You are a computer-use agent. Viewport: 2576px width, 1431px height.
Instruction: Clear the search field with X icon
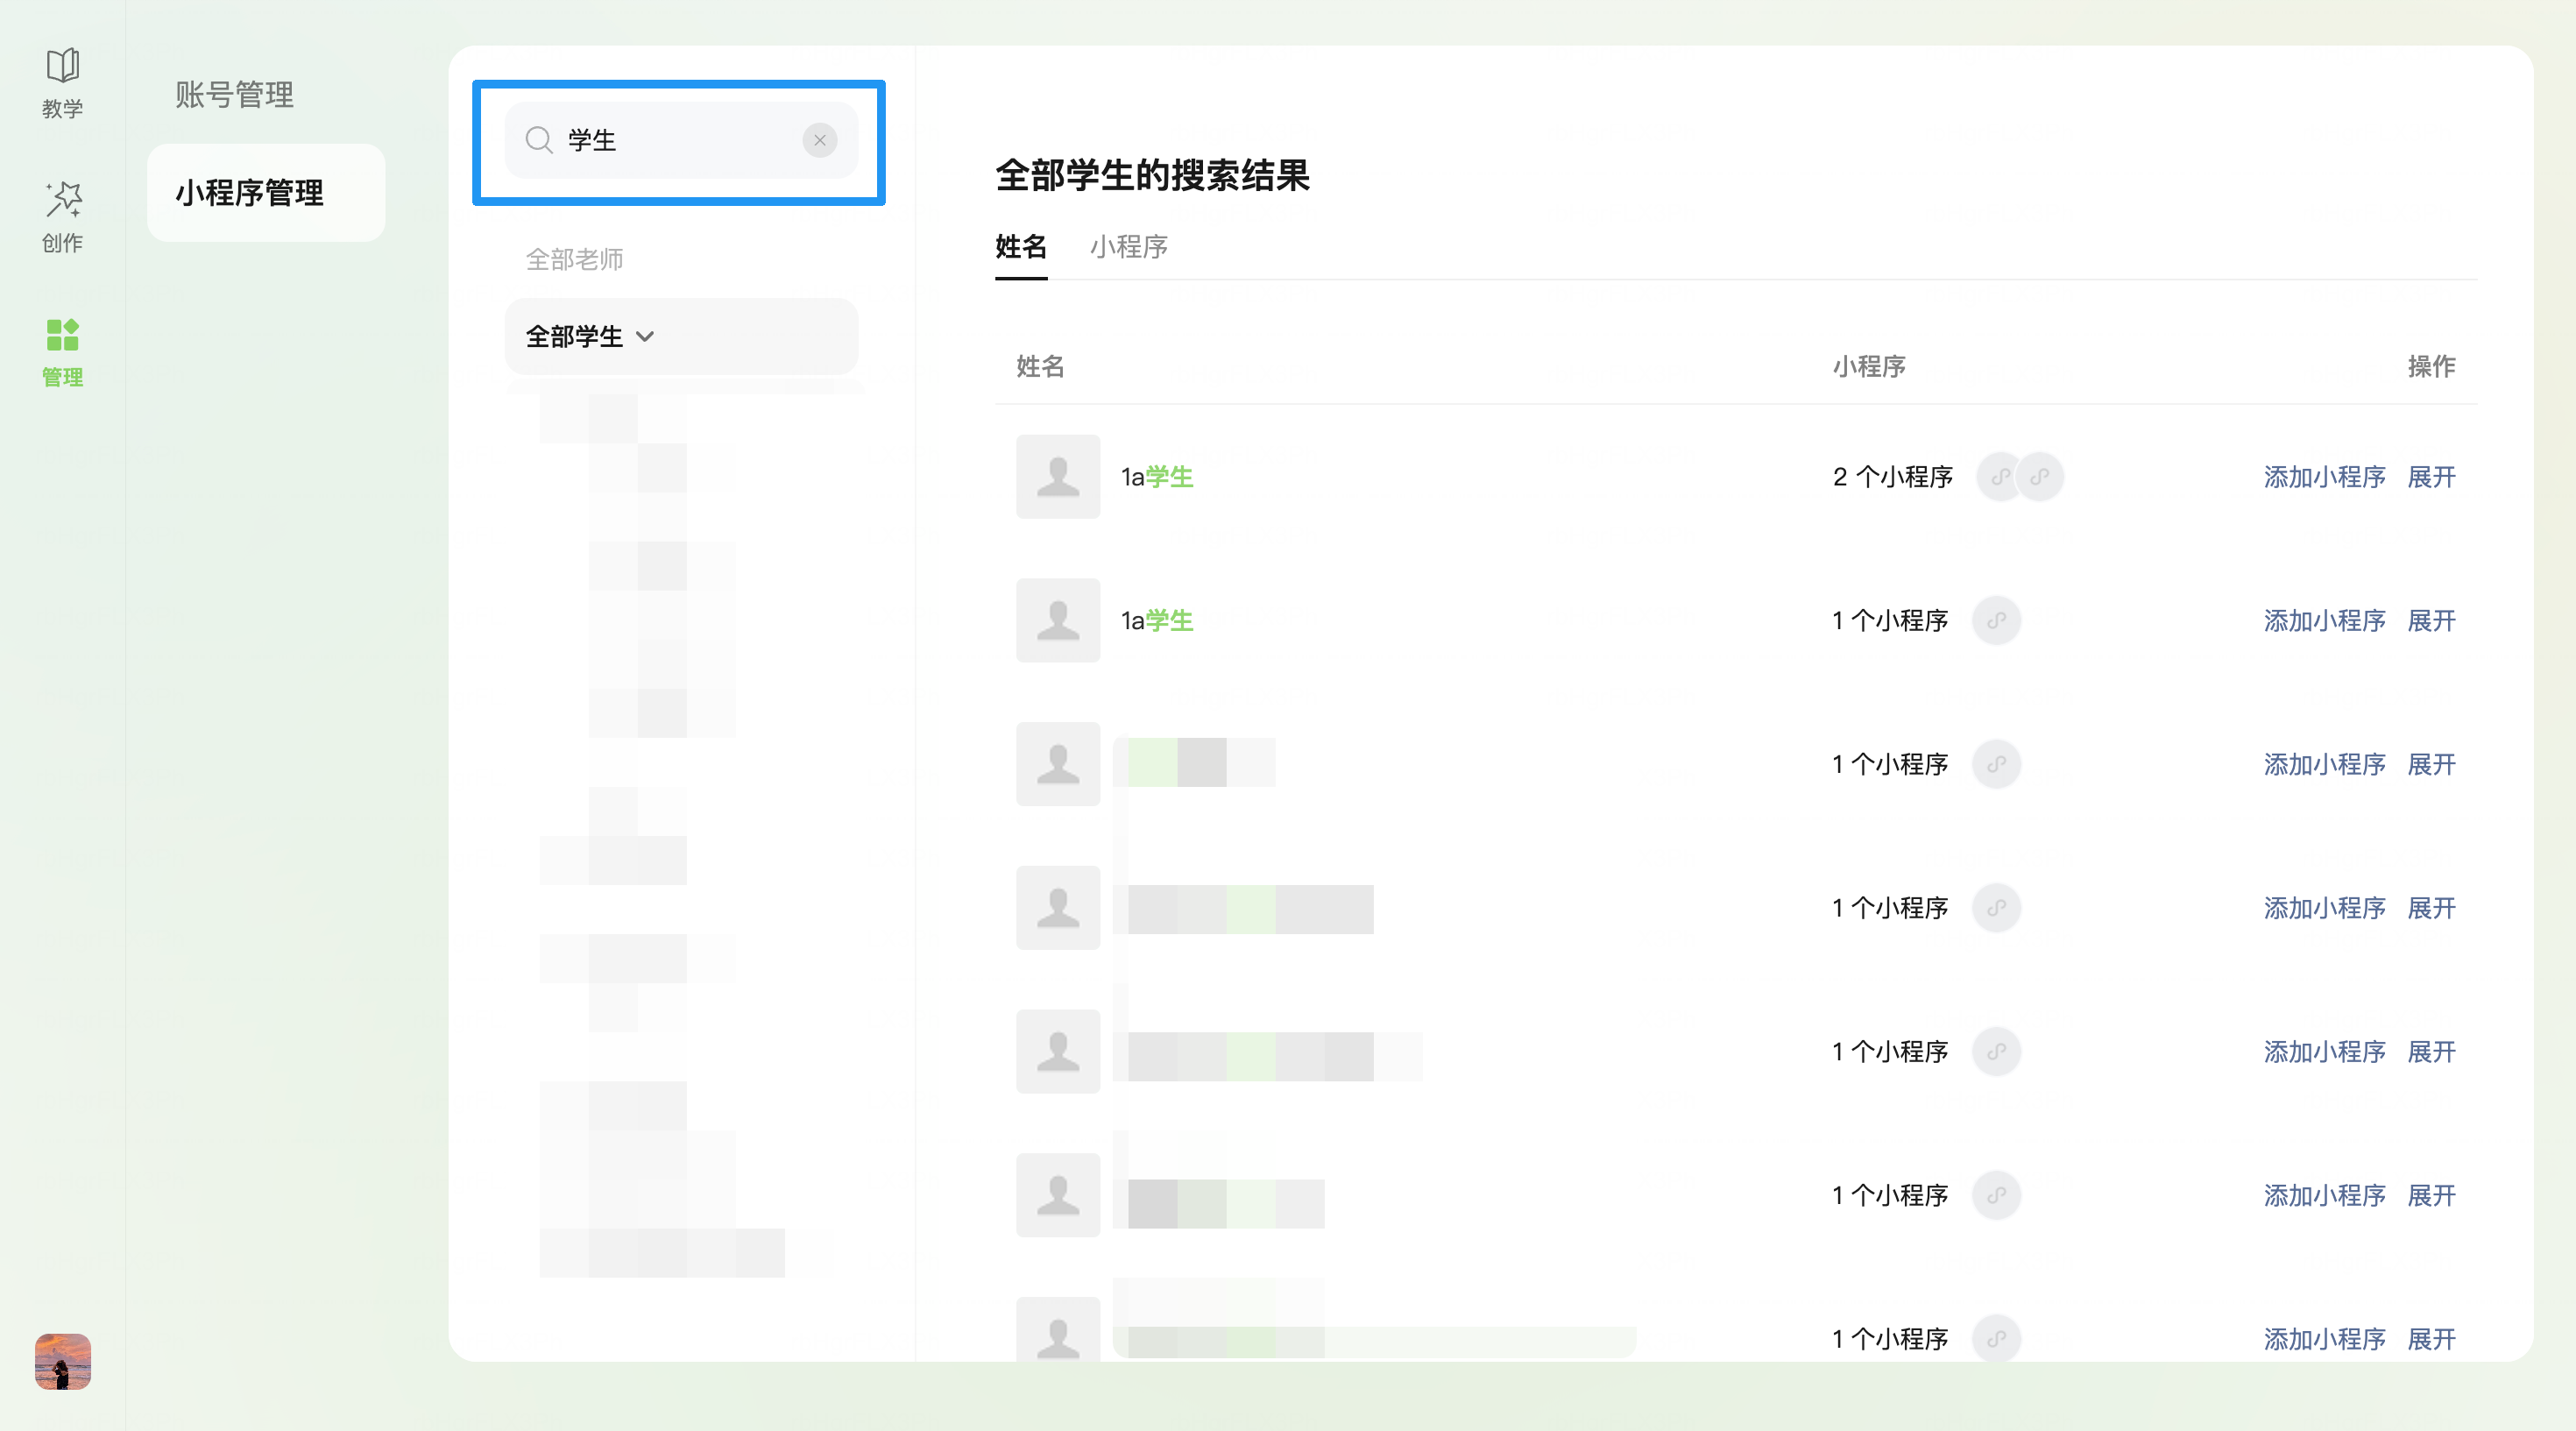click(x=819, y=140)
